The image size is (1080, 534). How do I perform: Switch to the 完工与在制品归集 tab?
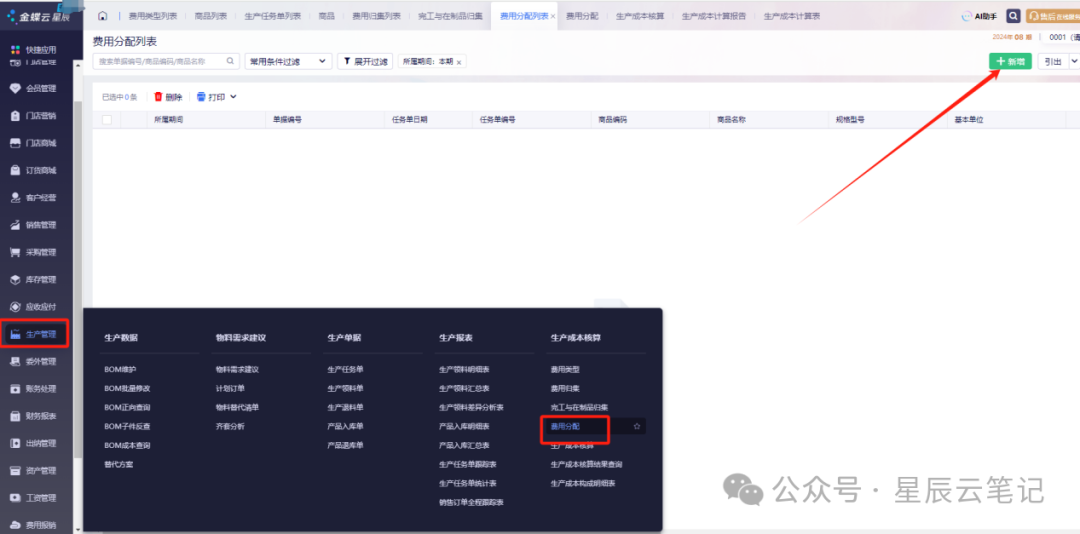[x=450, y=16]
